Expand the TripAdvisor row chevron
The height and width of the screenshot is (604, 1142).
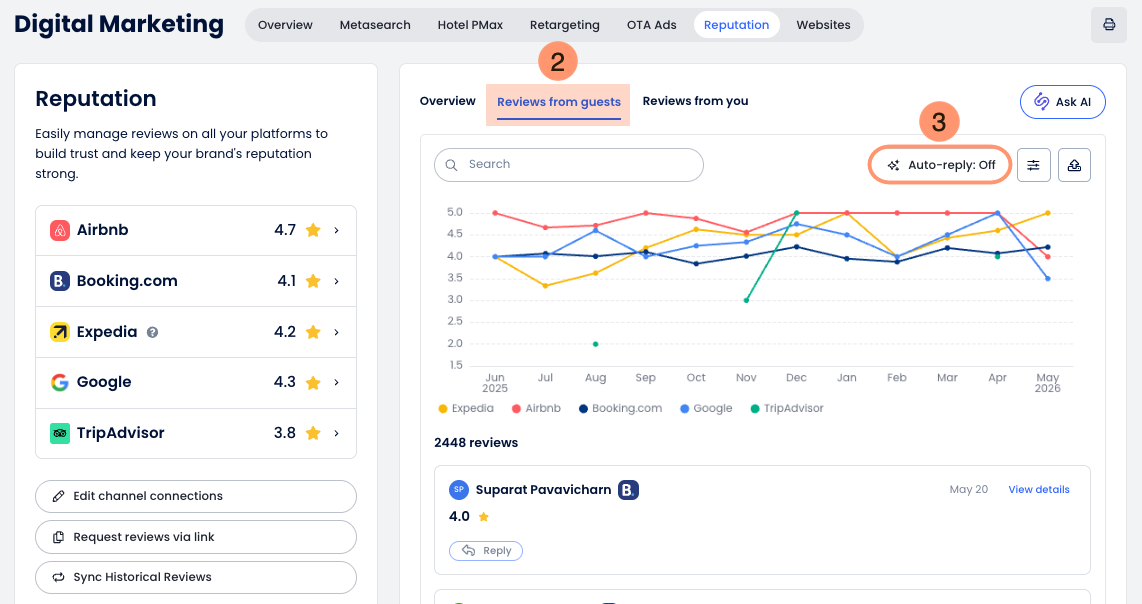click(x=336, y=434)
